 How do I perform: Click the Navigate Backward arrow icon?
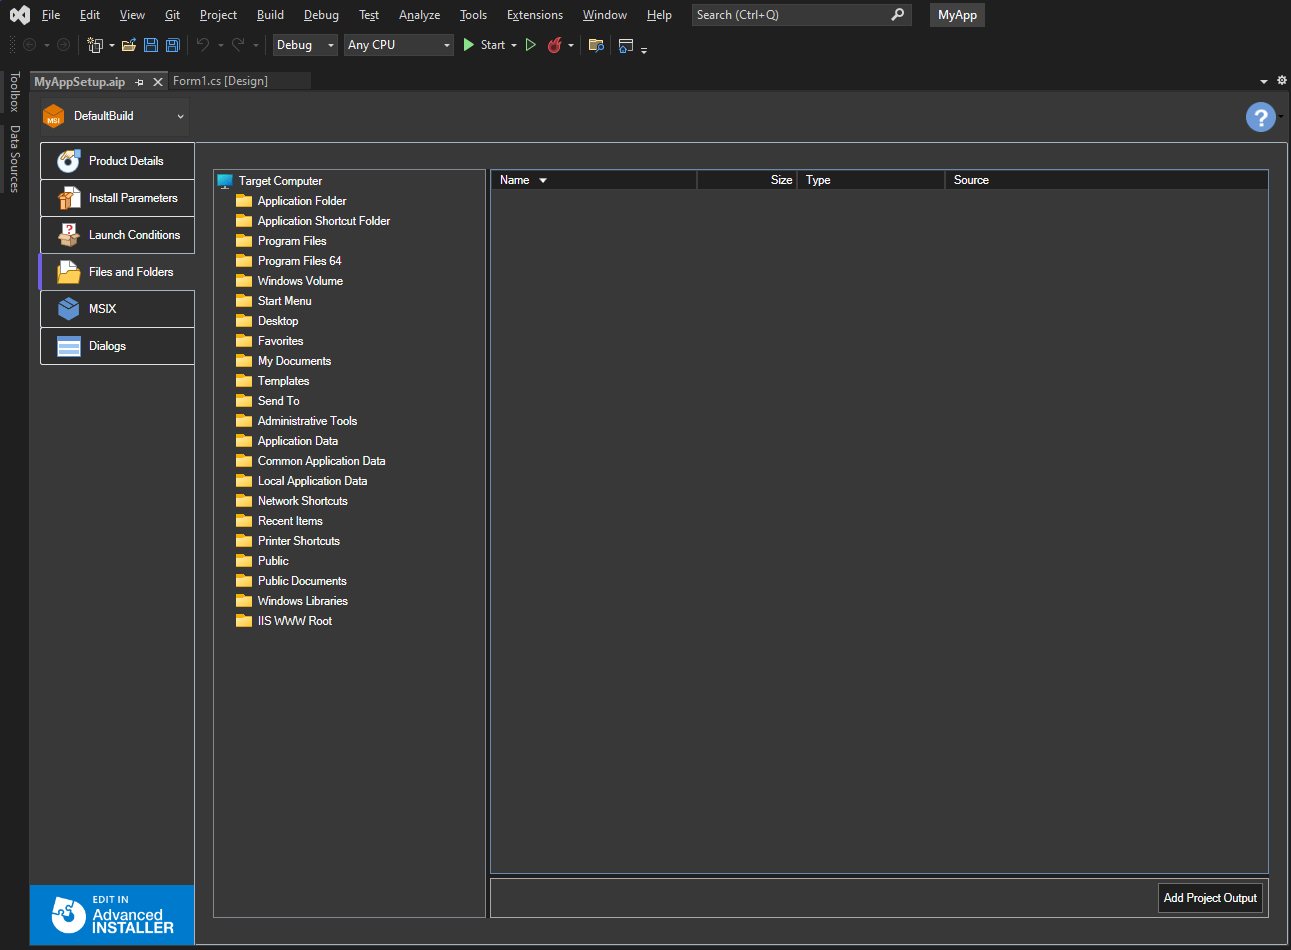(x=29, y=45)
